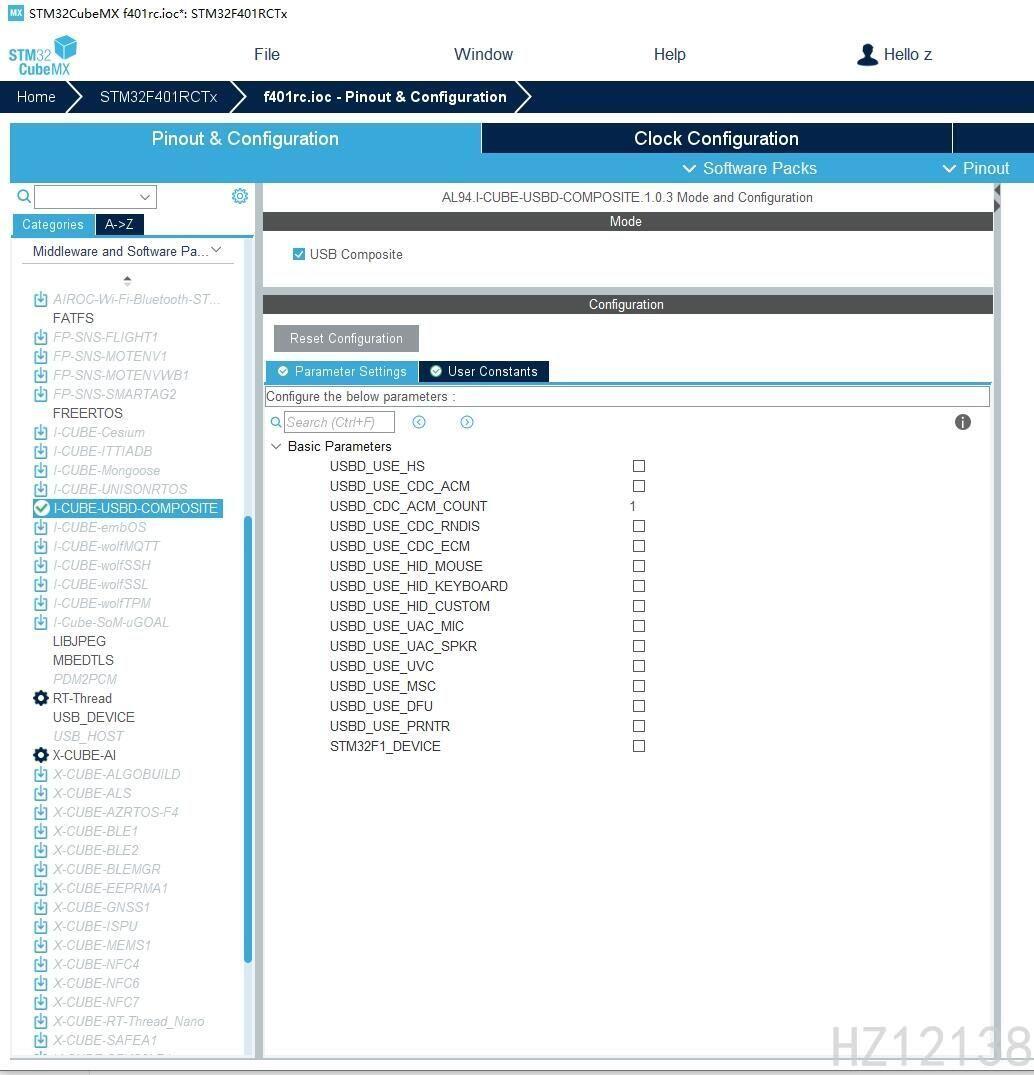Select the Categories tab
Viewport: 1034px width, 1075px height.
[x=53, y=225]
